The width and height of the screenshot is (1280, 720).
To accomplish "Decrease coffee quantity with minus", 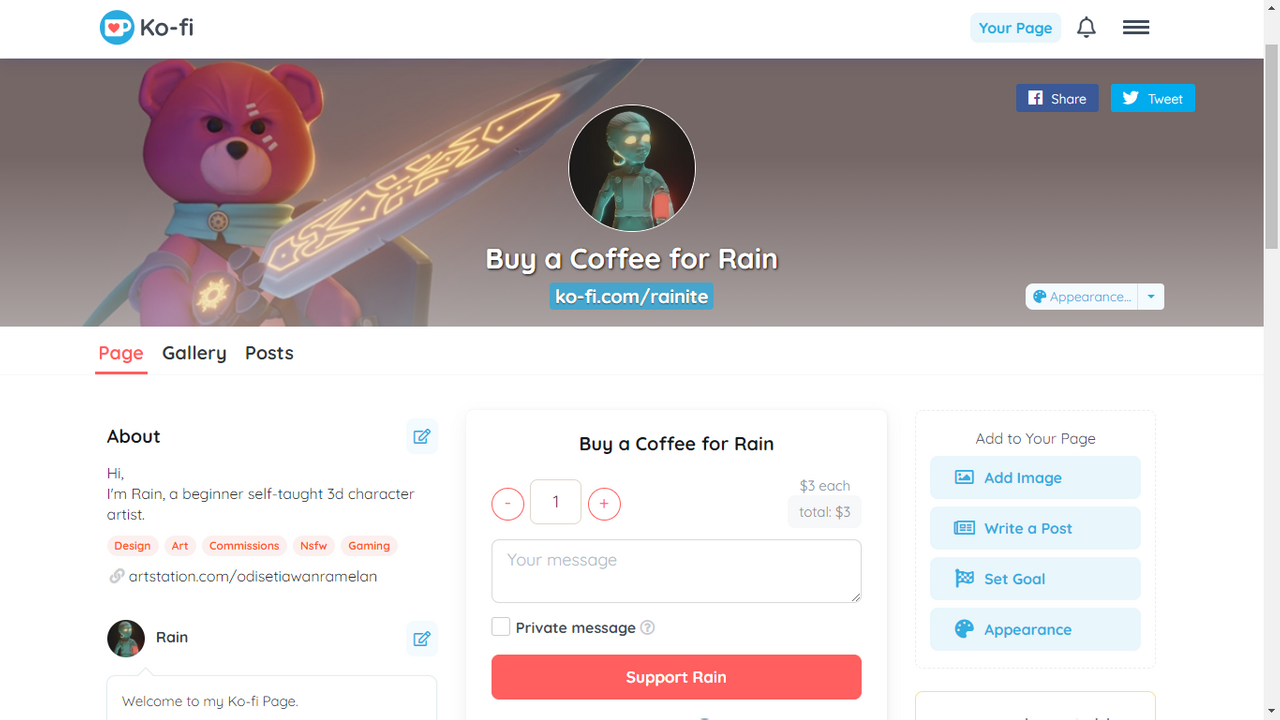I will tap(508, 504).
